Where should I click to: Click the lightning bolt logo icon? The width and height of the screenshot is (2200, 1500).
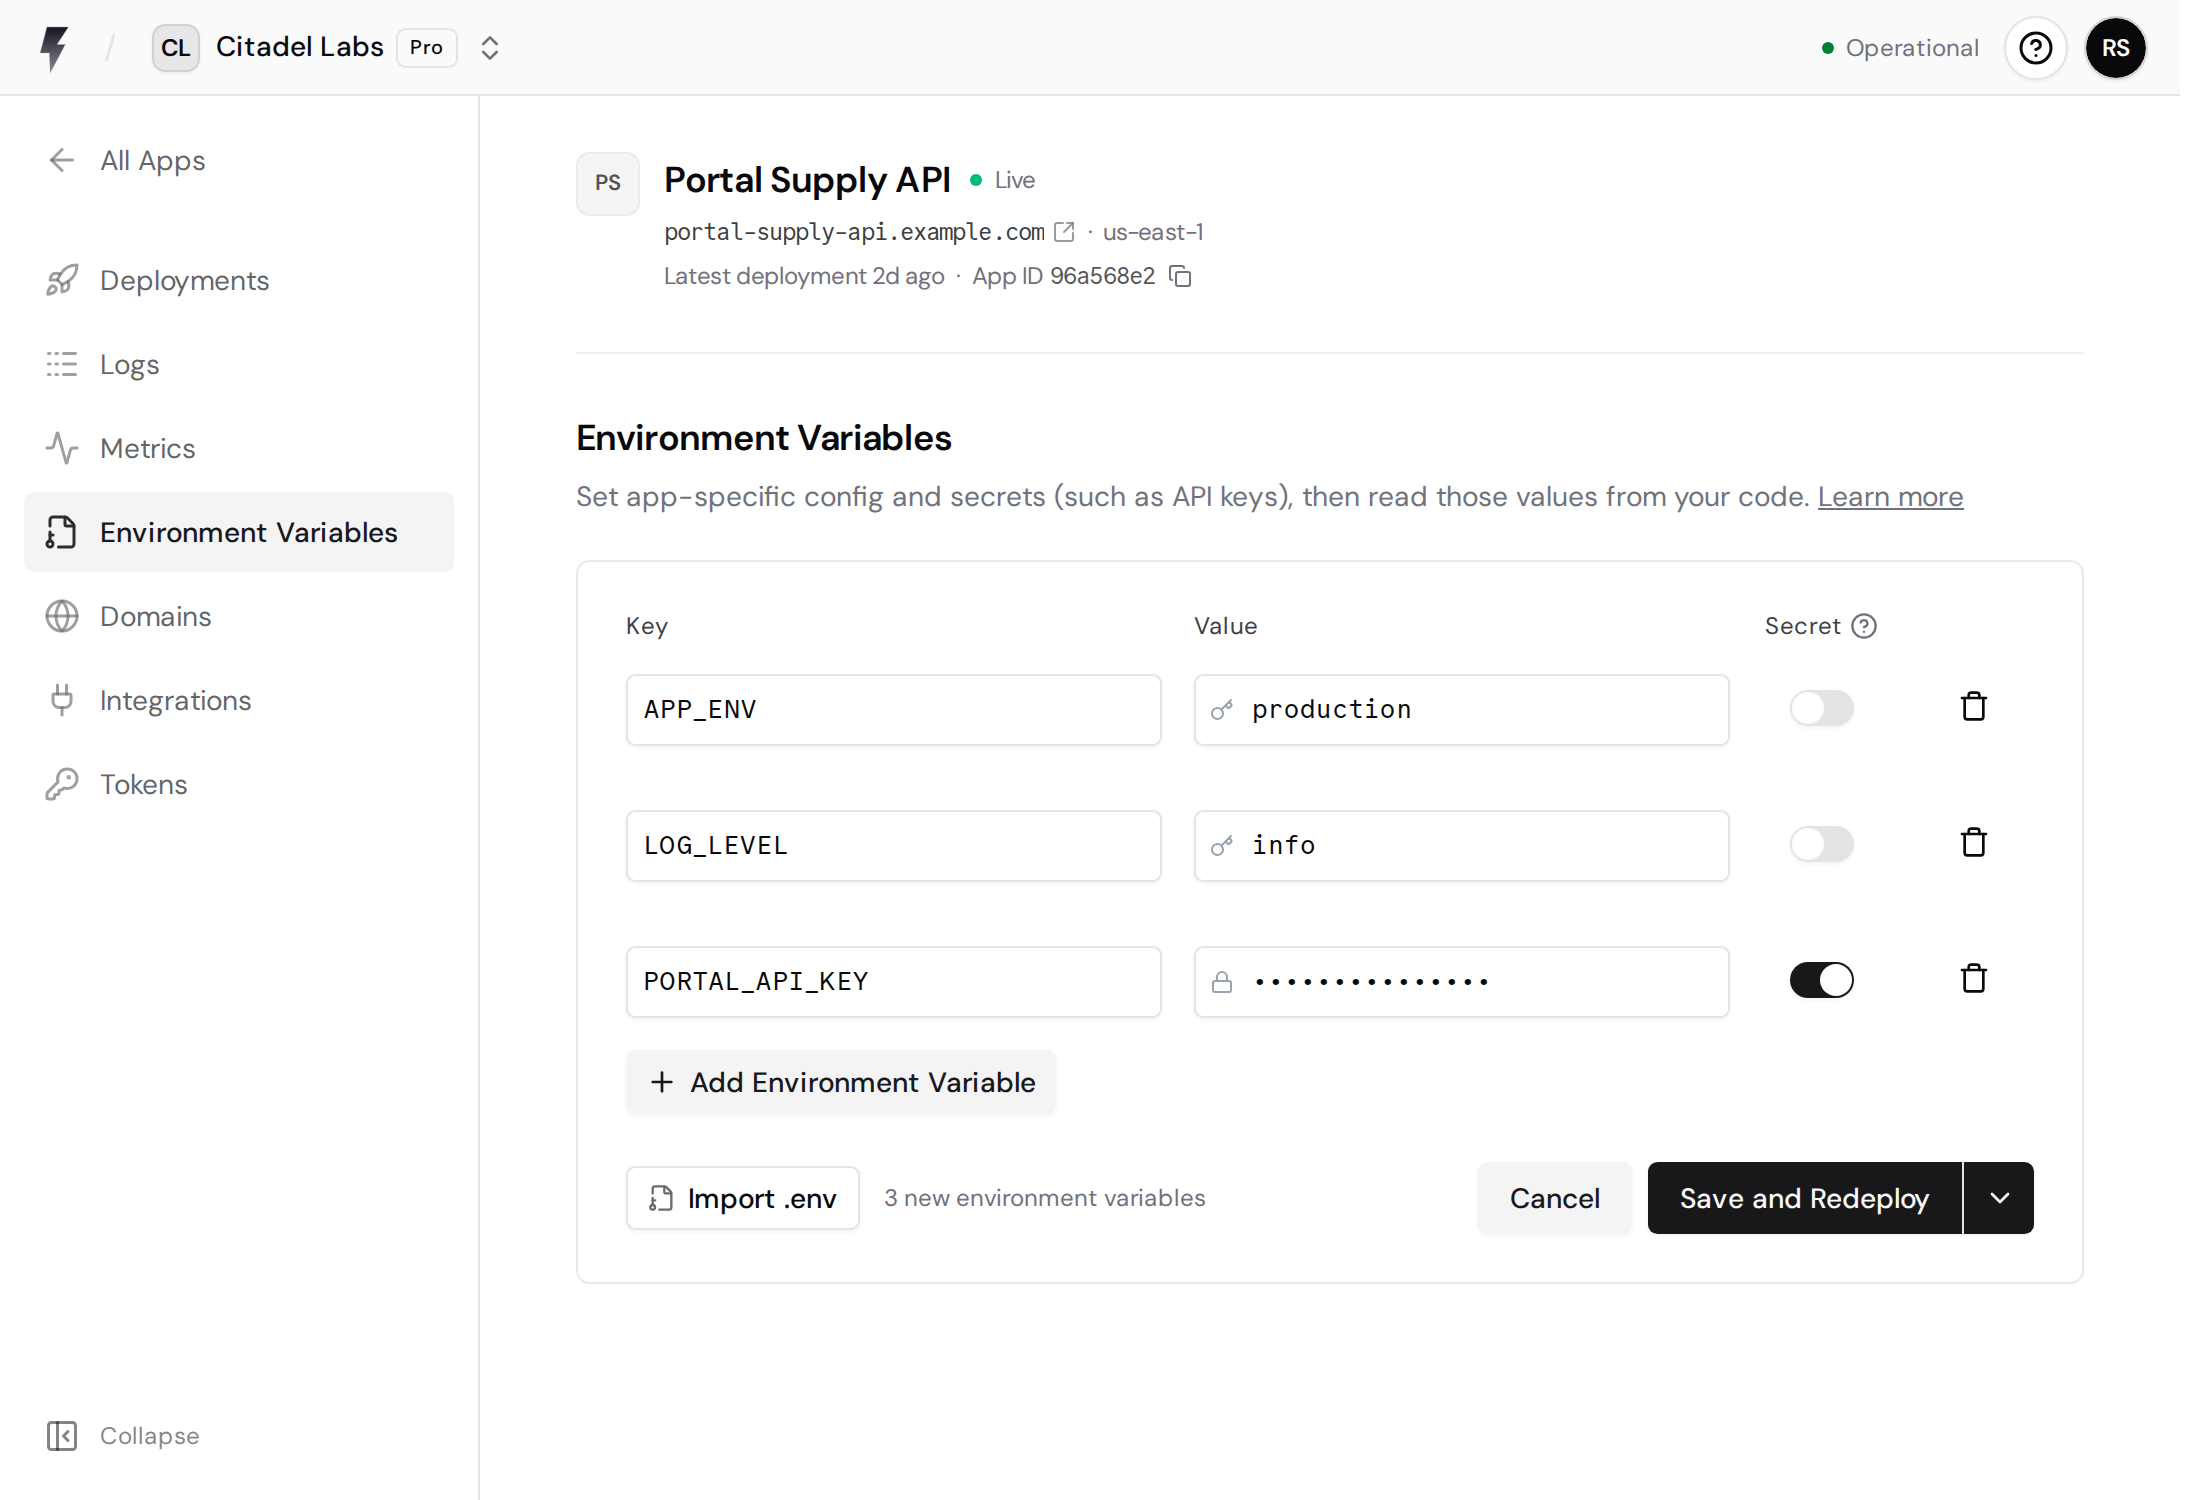click(x=54, y=48)
